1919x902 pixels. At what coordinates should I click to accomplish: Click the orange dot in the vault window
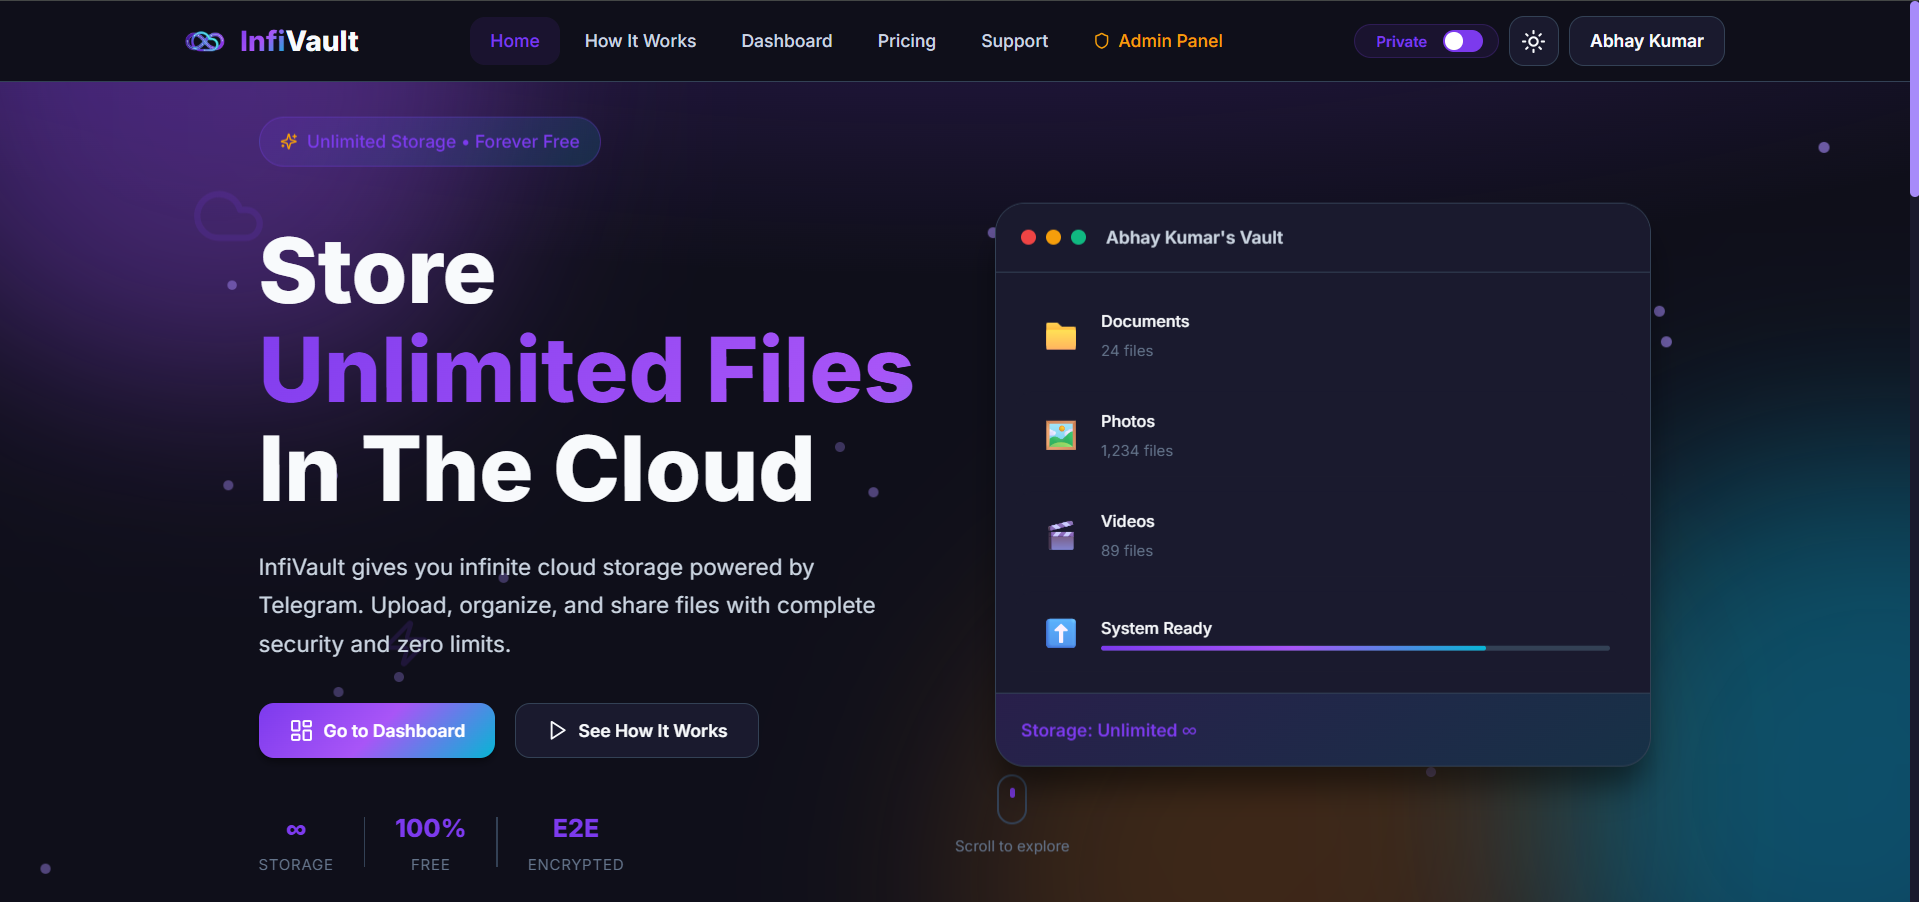[1053, 238]
